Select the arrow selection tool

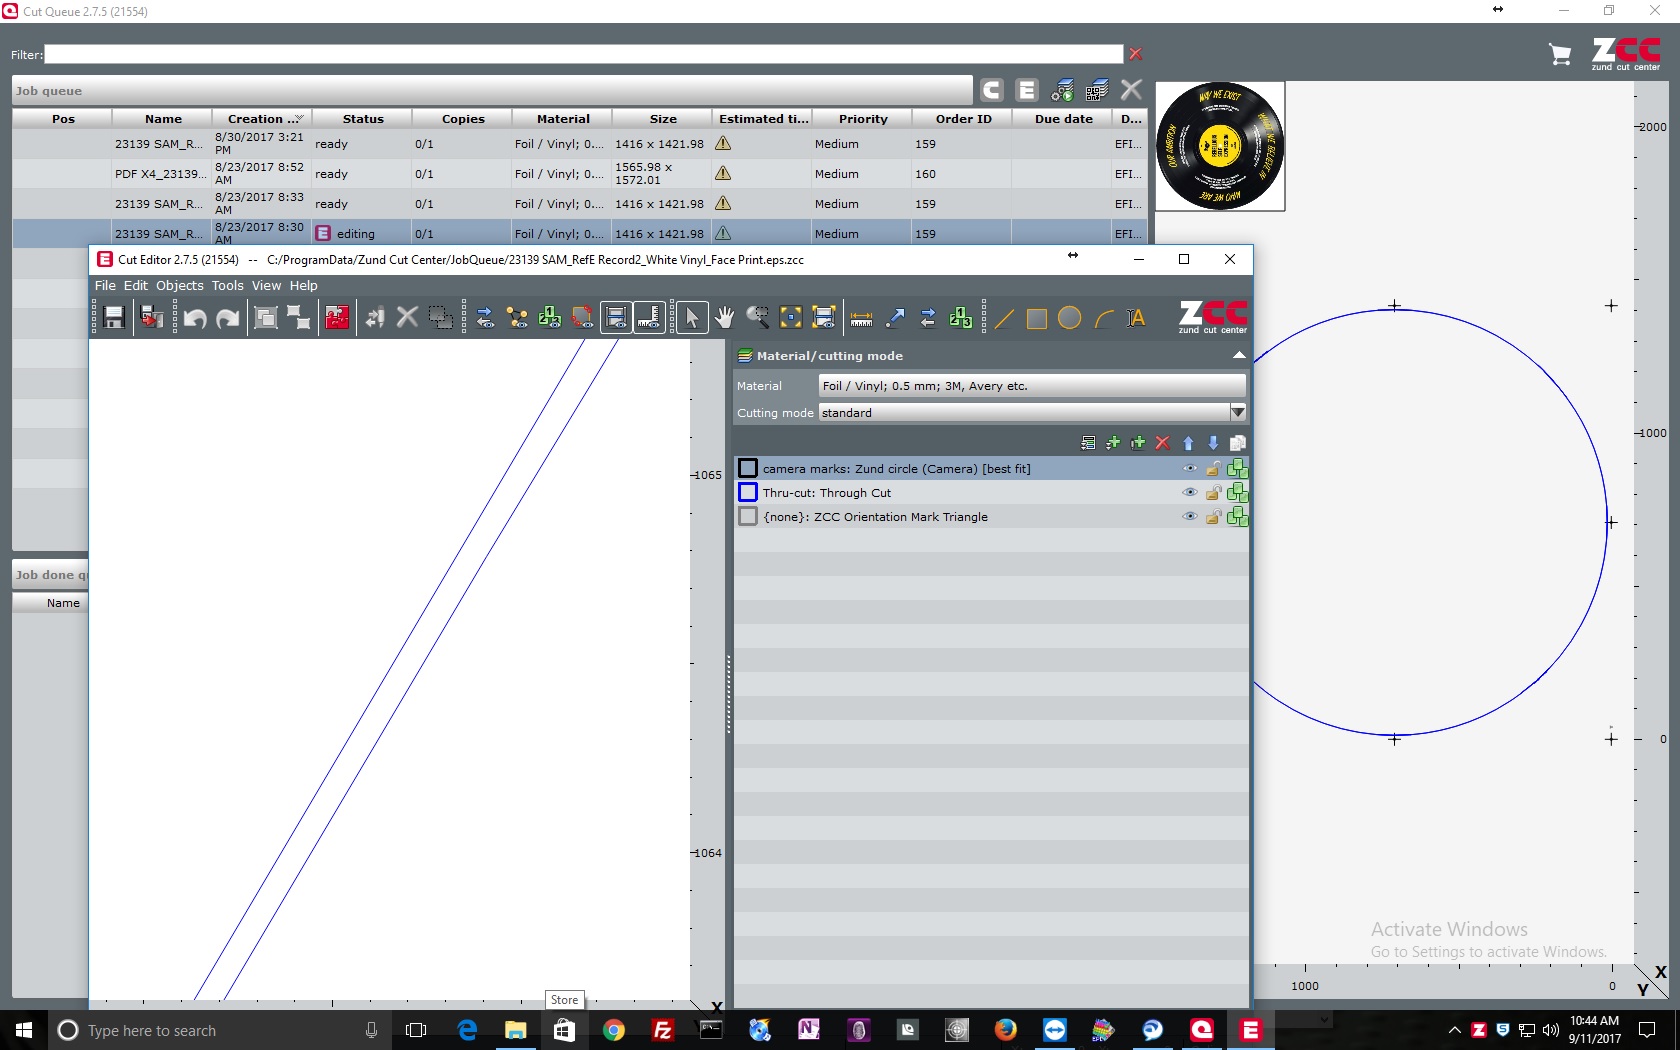point(691,318)
